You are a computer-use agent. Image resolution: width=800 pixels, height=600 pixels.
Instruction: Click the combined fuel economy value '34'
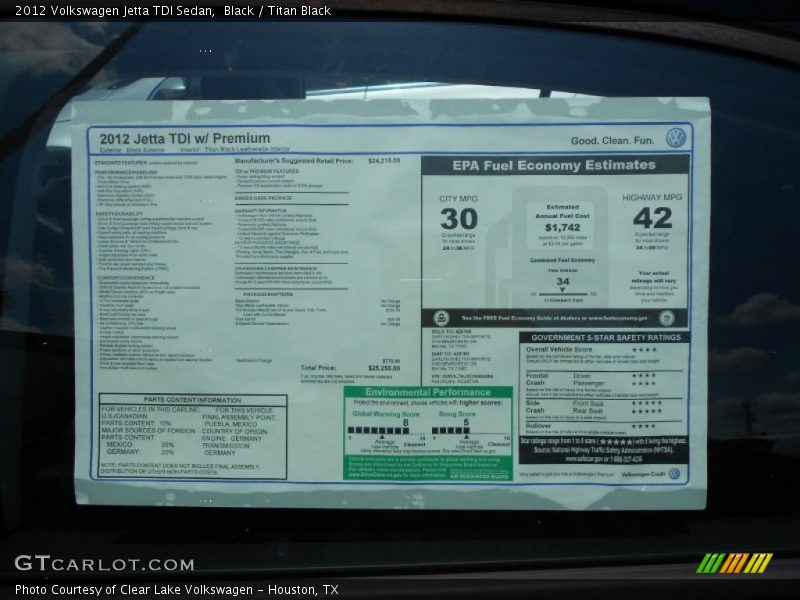(563, 281)
